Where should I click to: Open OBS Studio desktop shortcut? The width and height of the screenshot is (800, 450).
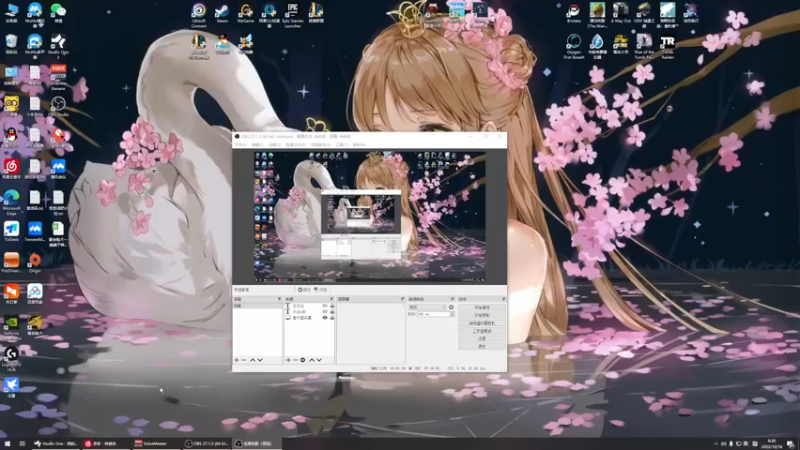point(58,107)
